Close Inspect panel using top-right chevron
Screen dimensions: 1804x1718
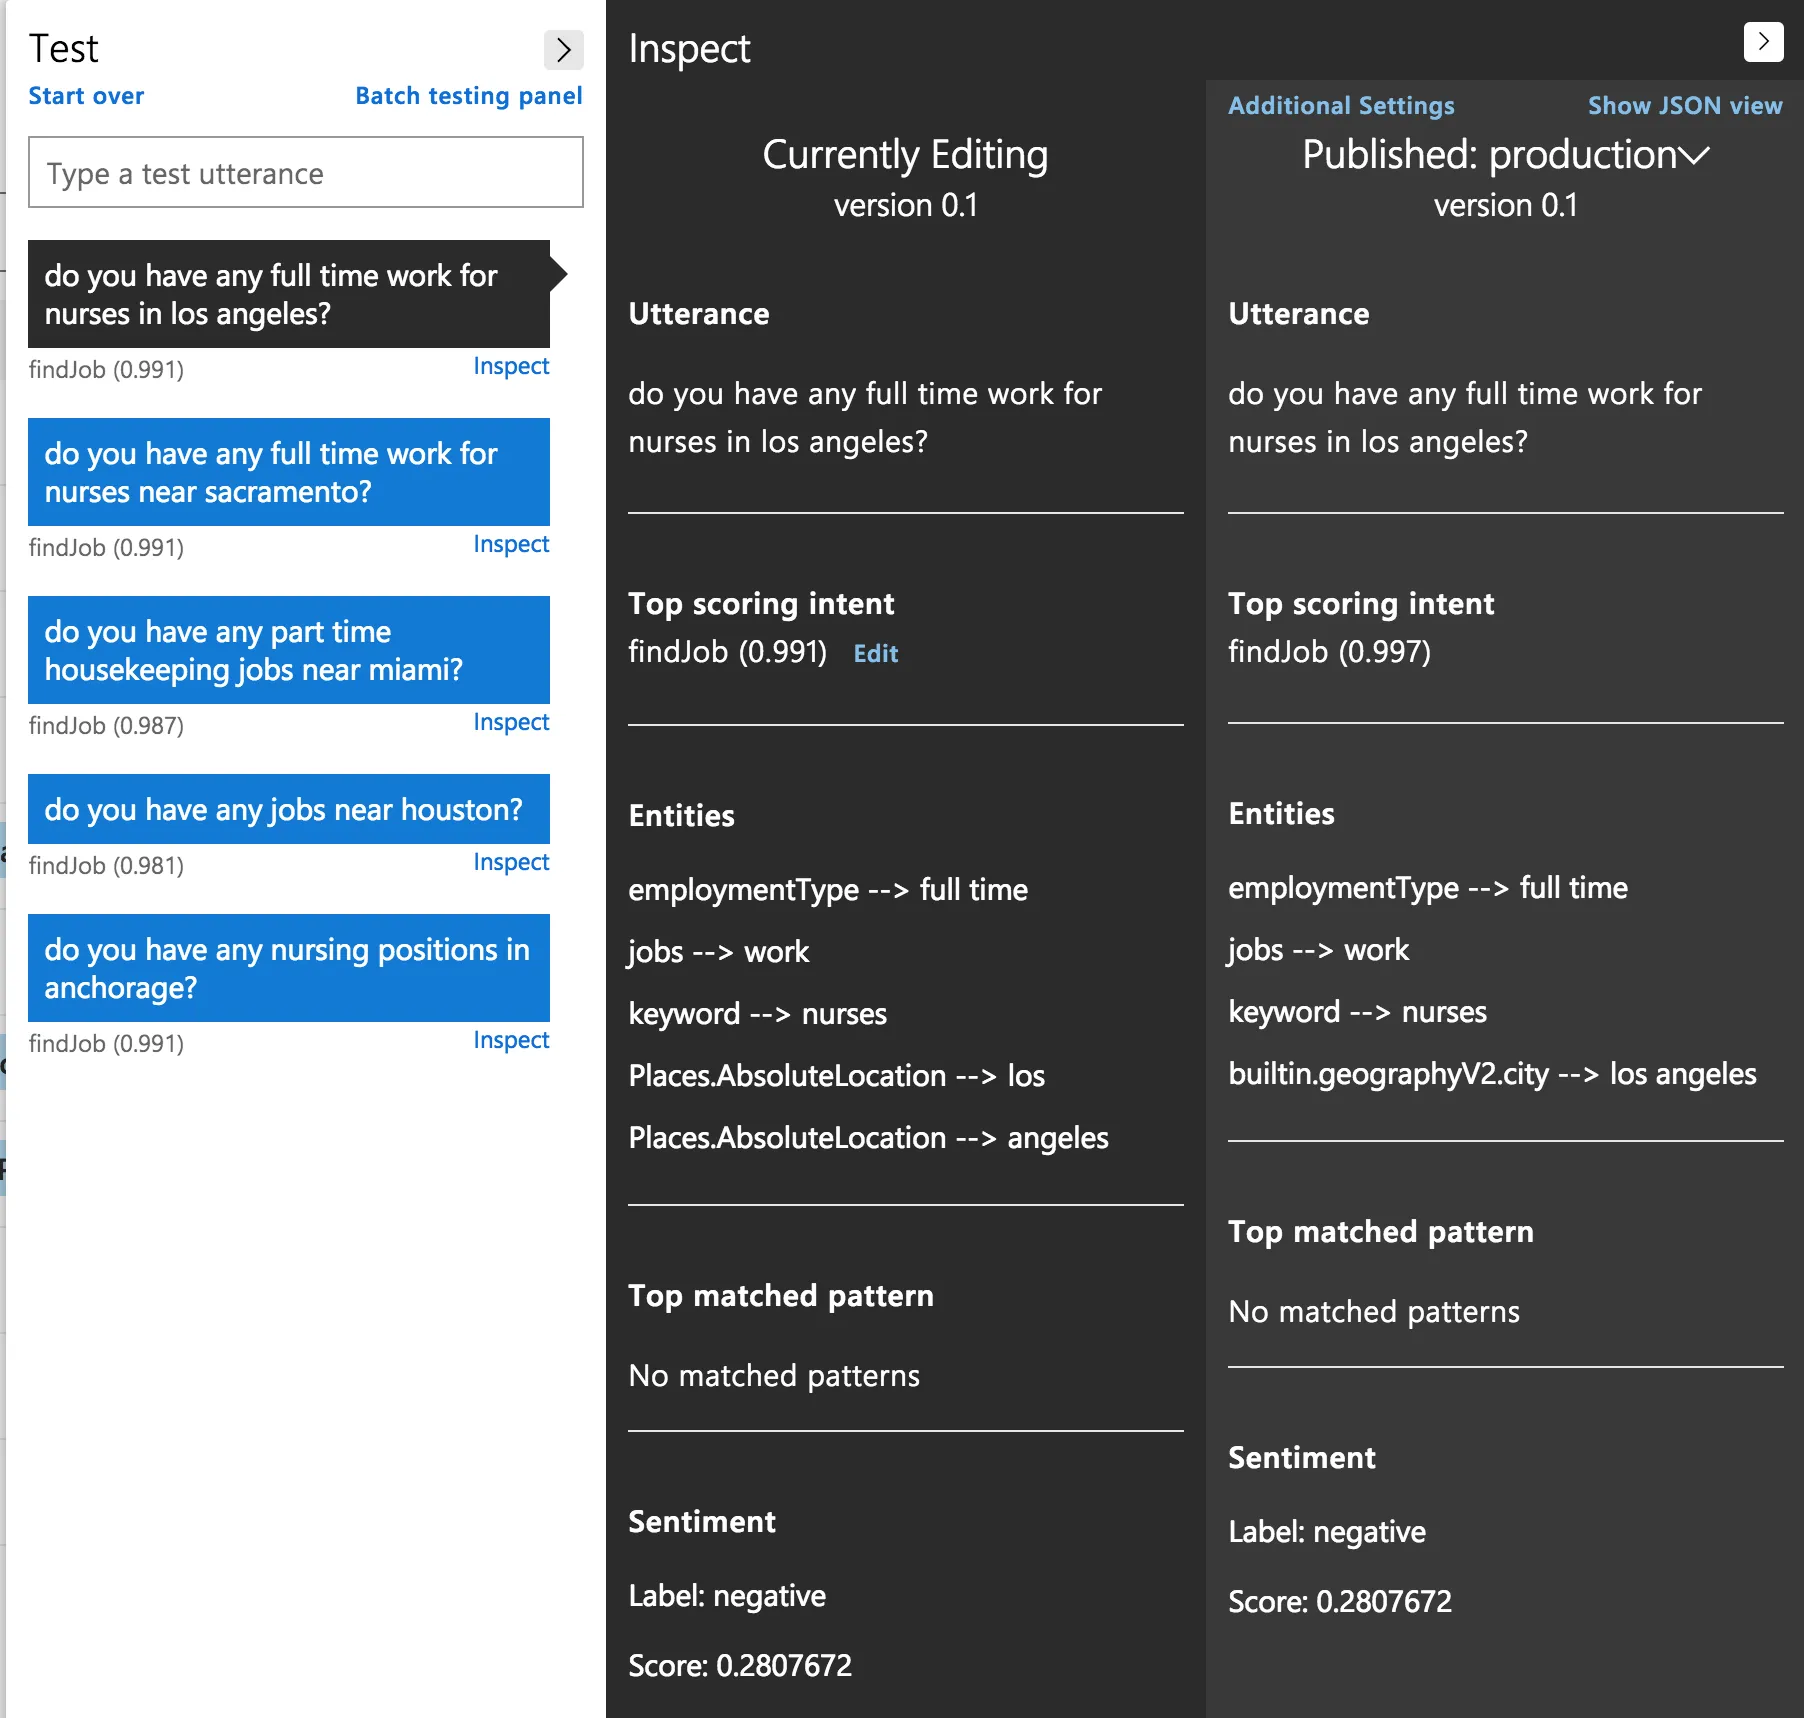pyautogui.click(x=1763, y=42)
